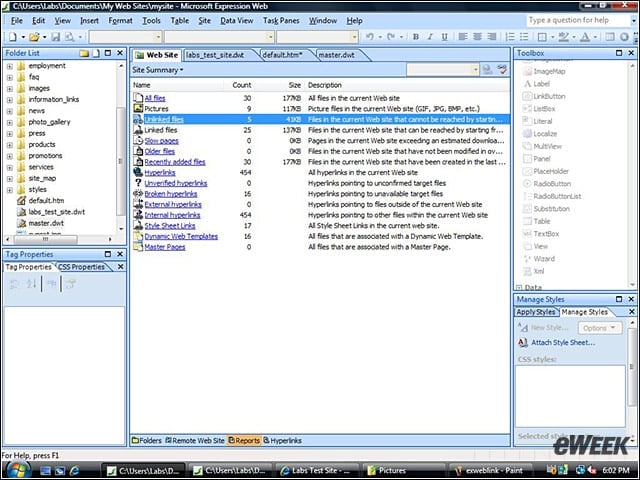
Task: Click the Borders toolbar icon
Action: (x=542, y=37)
